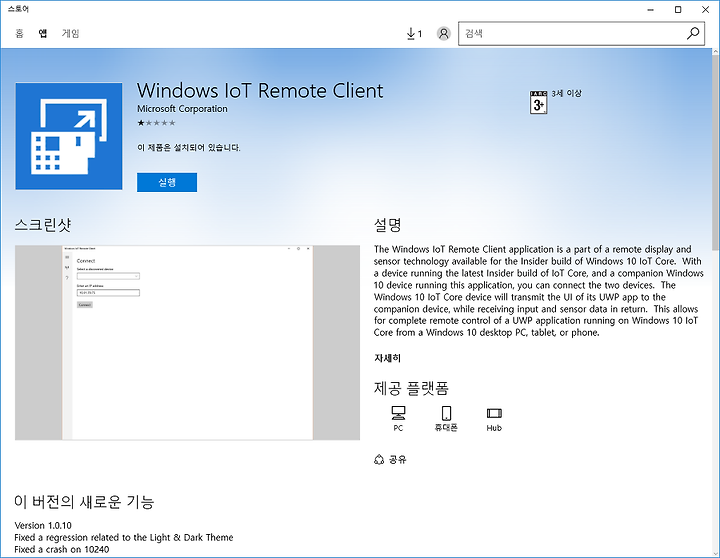
Task: Click the Windows IoT Remote Client title
Action: 260,90
